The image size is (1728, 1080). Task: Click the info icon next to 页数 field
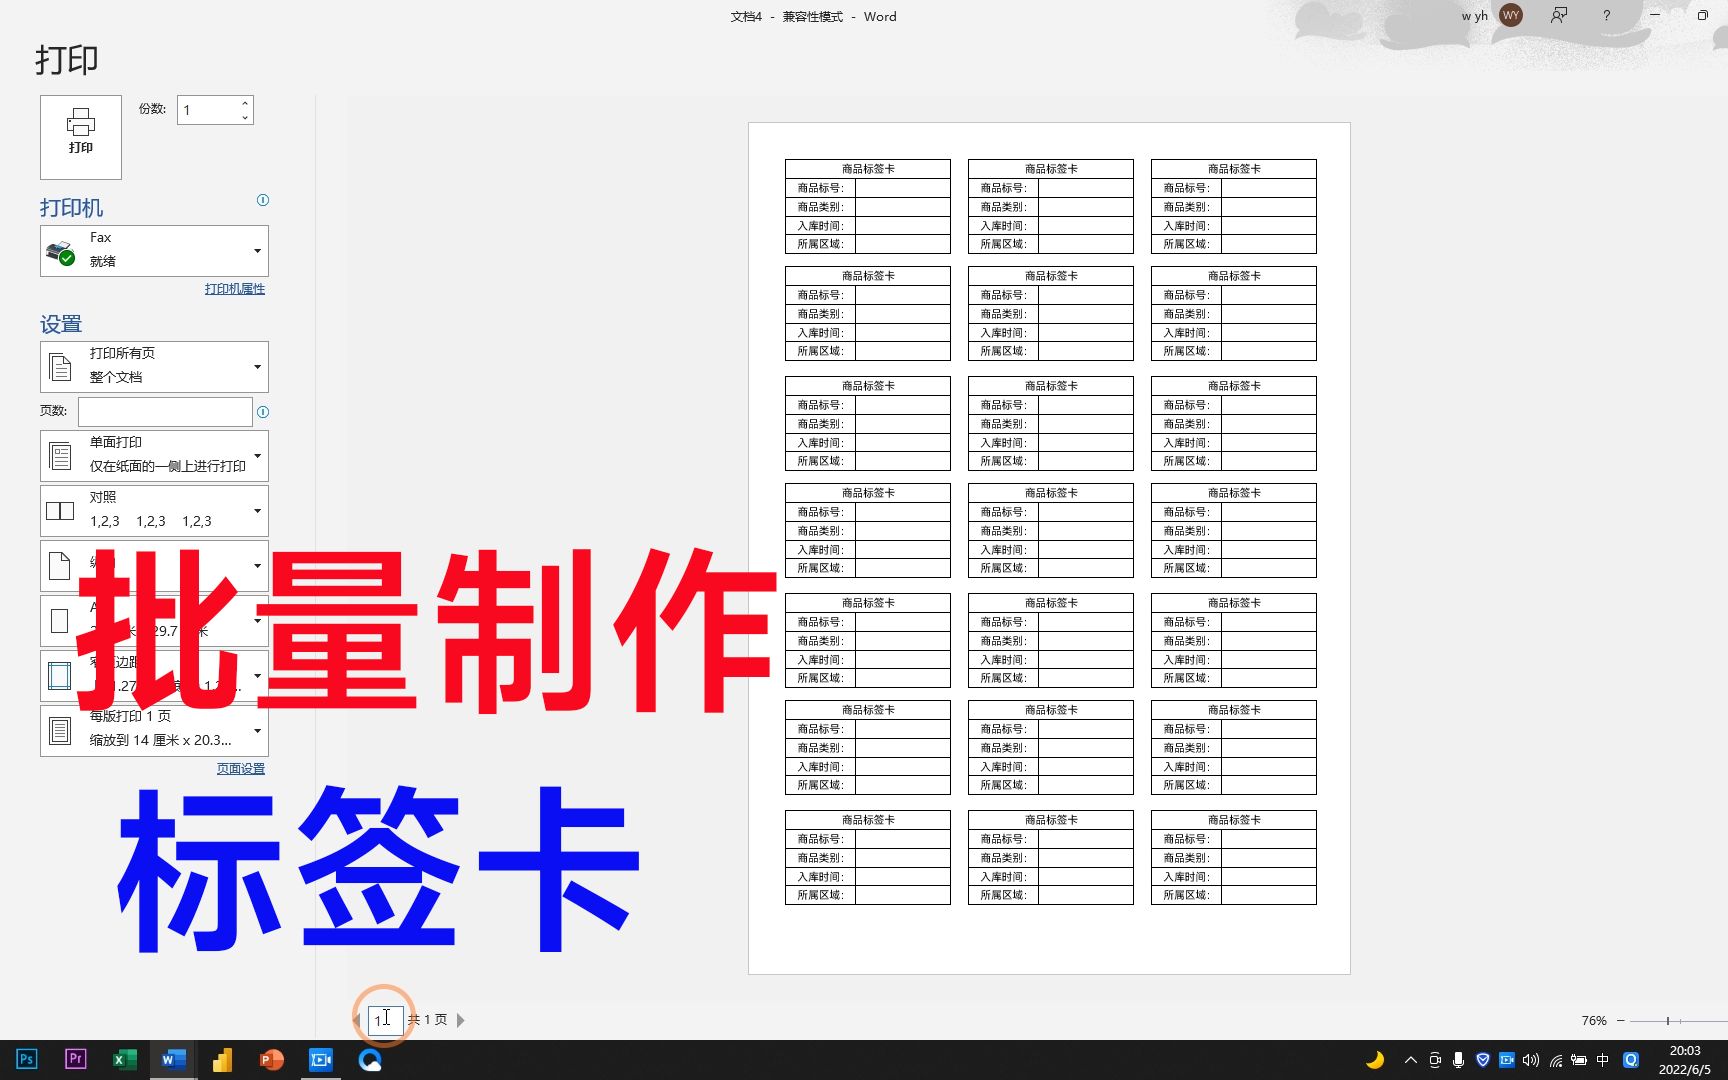262,411
